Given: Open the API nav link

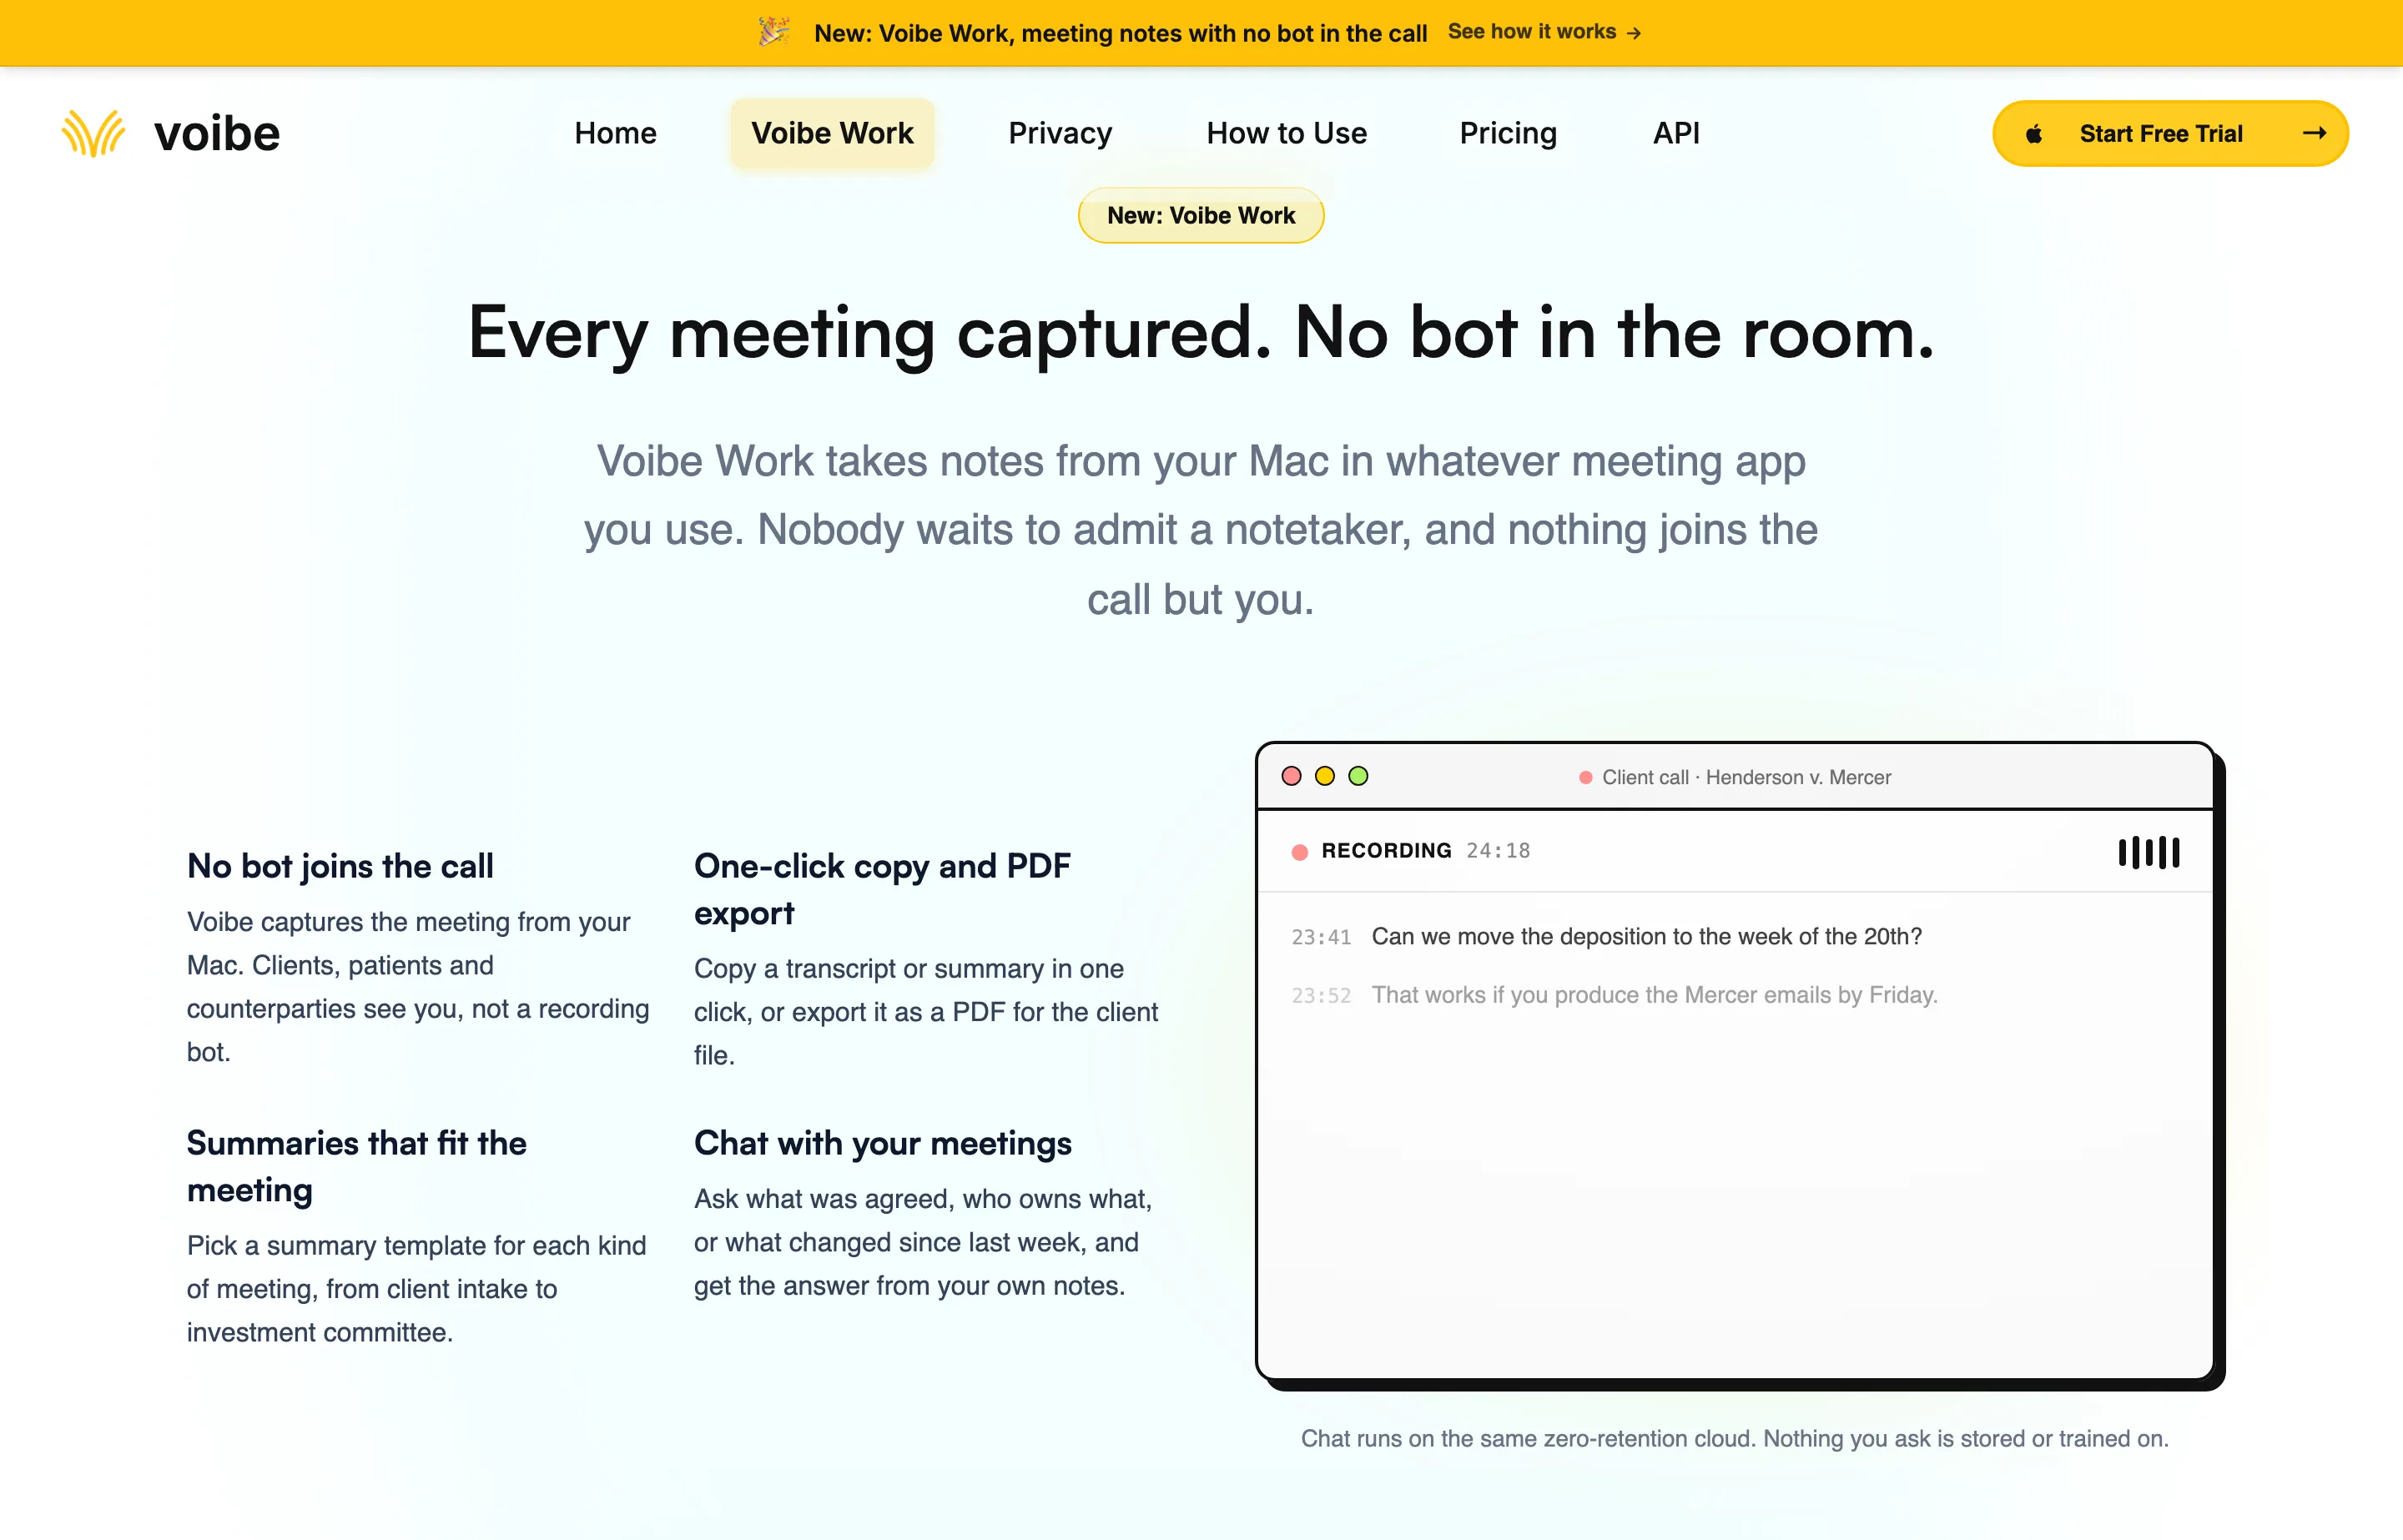Looking at the screenshot, I should 1676,133.
